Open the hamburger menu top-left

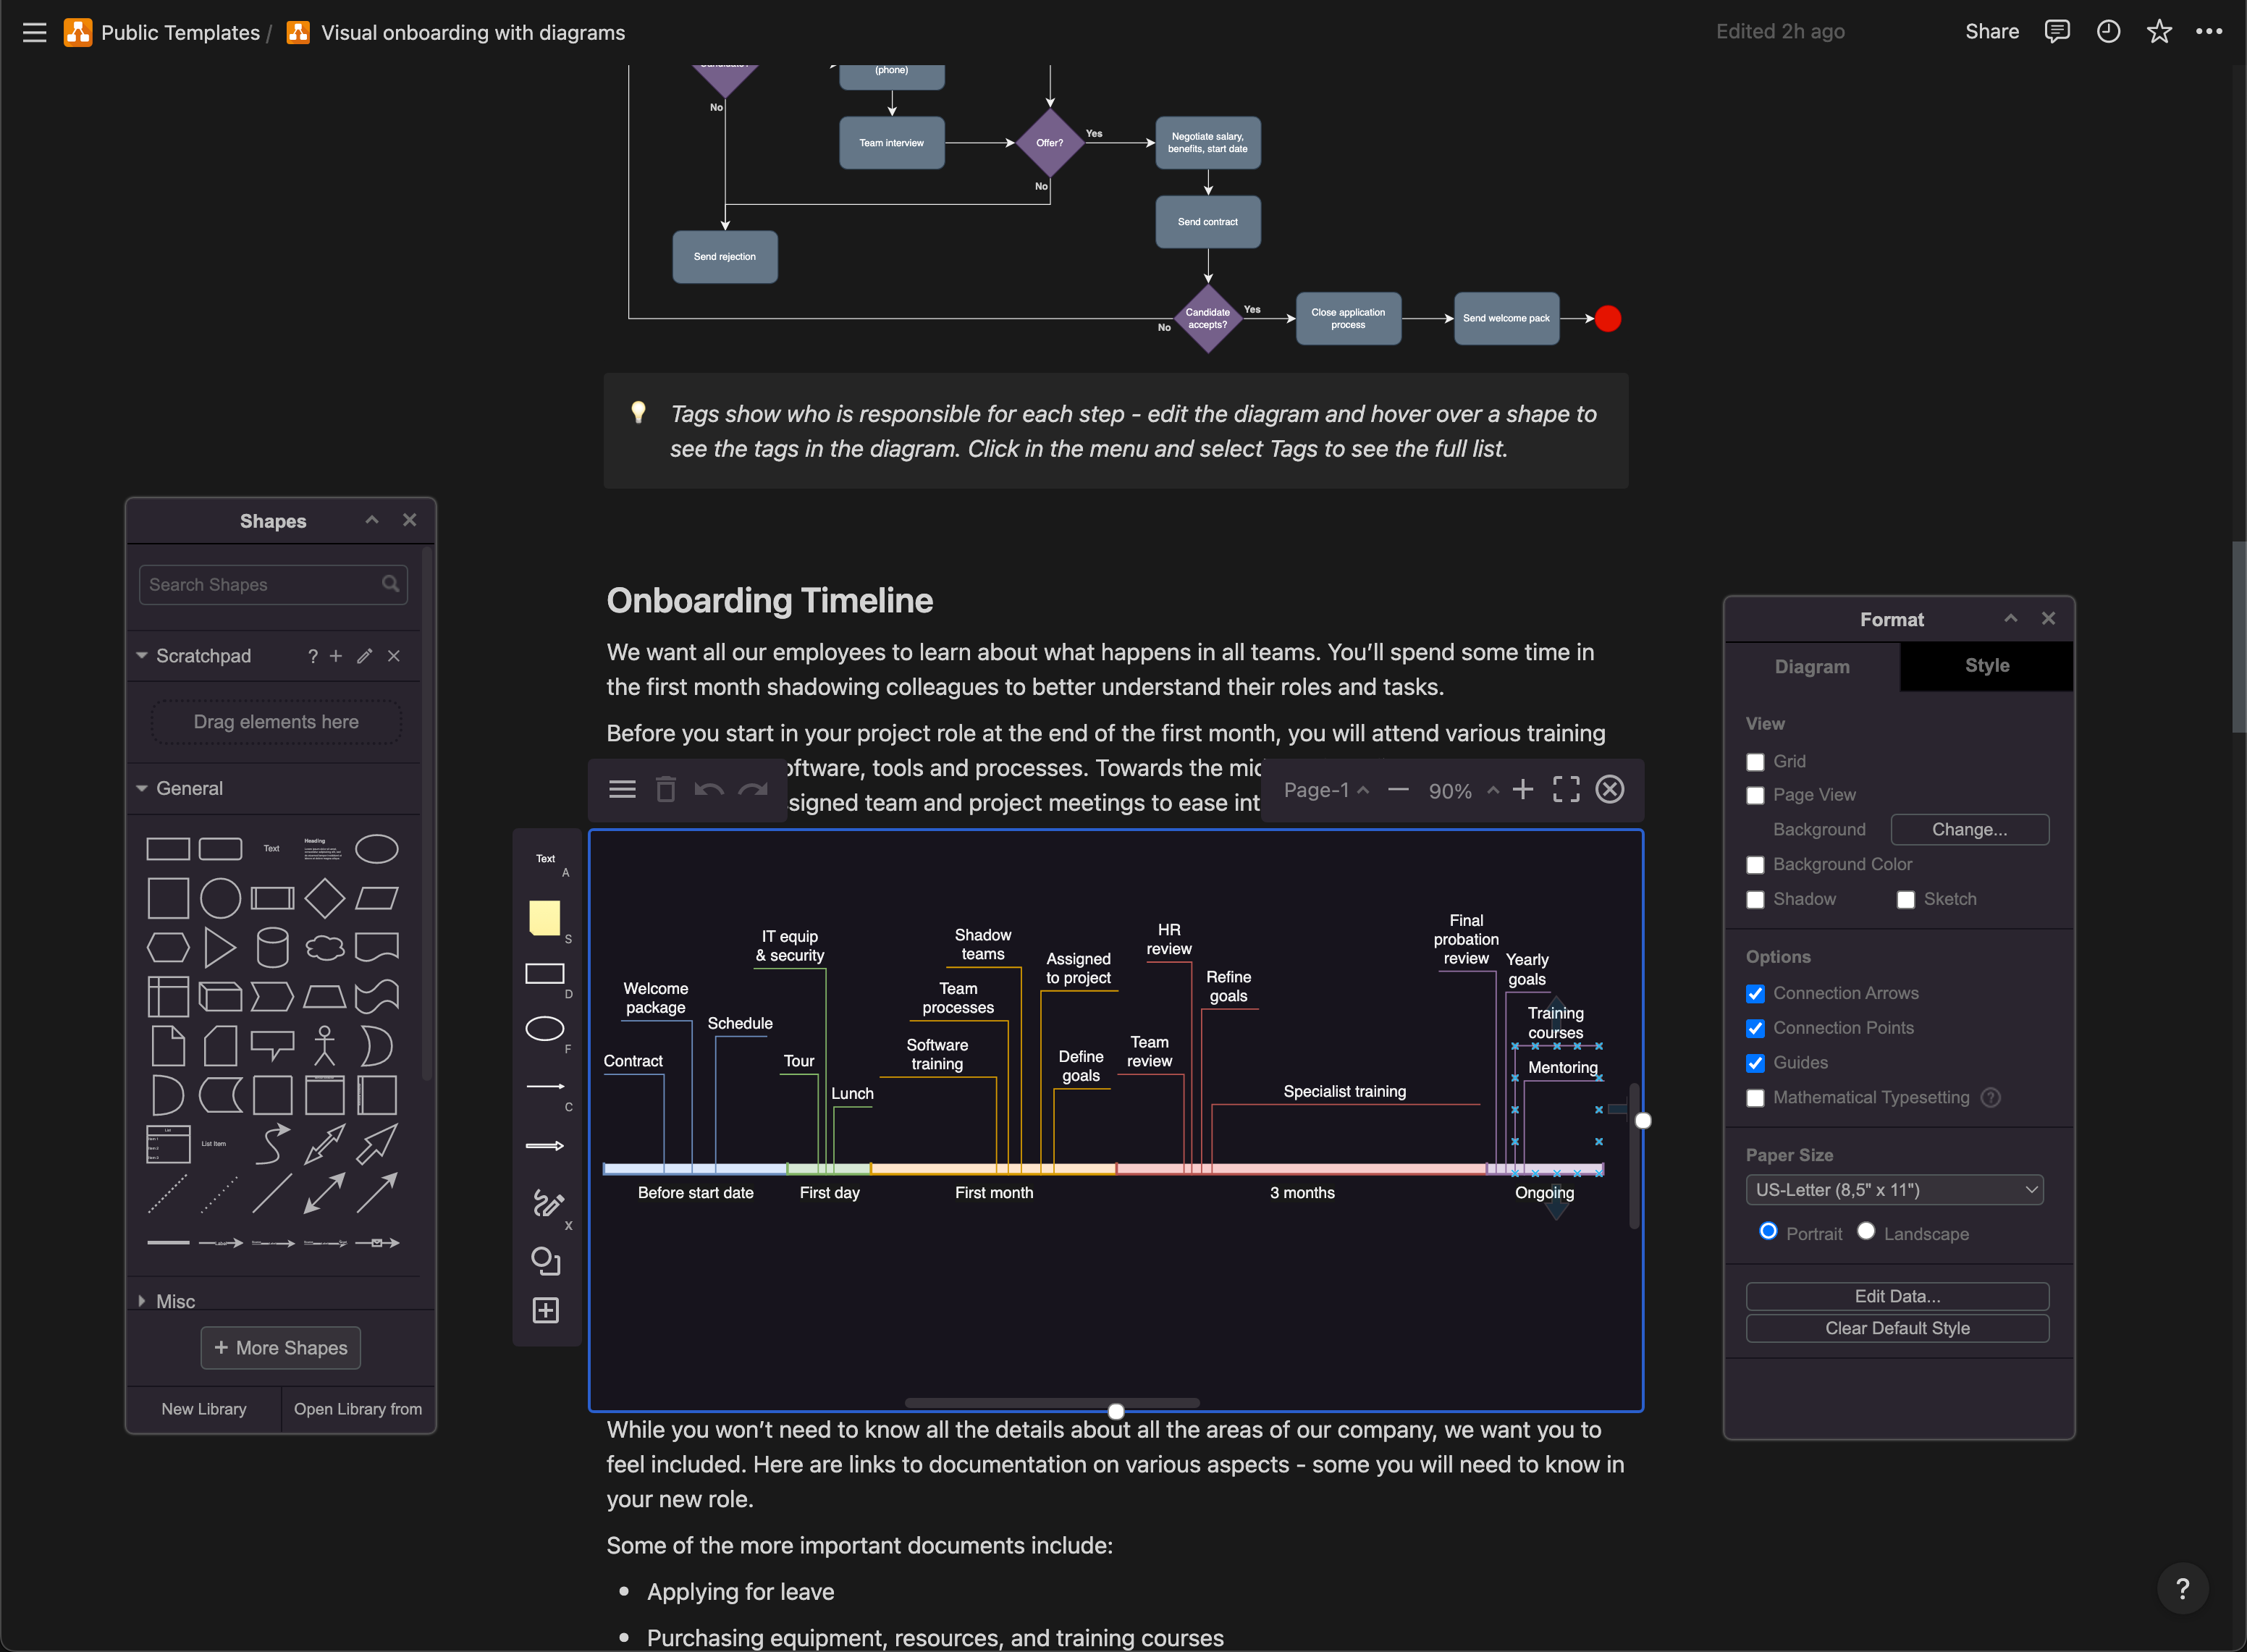click(33, 31)
